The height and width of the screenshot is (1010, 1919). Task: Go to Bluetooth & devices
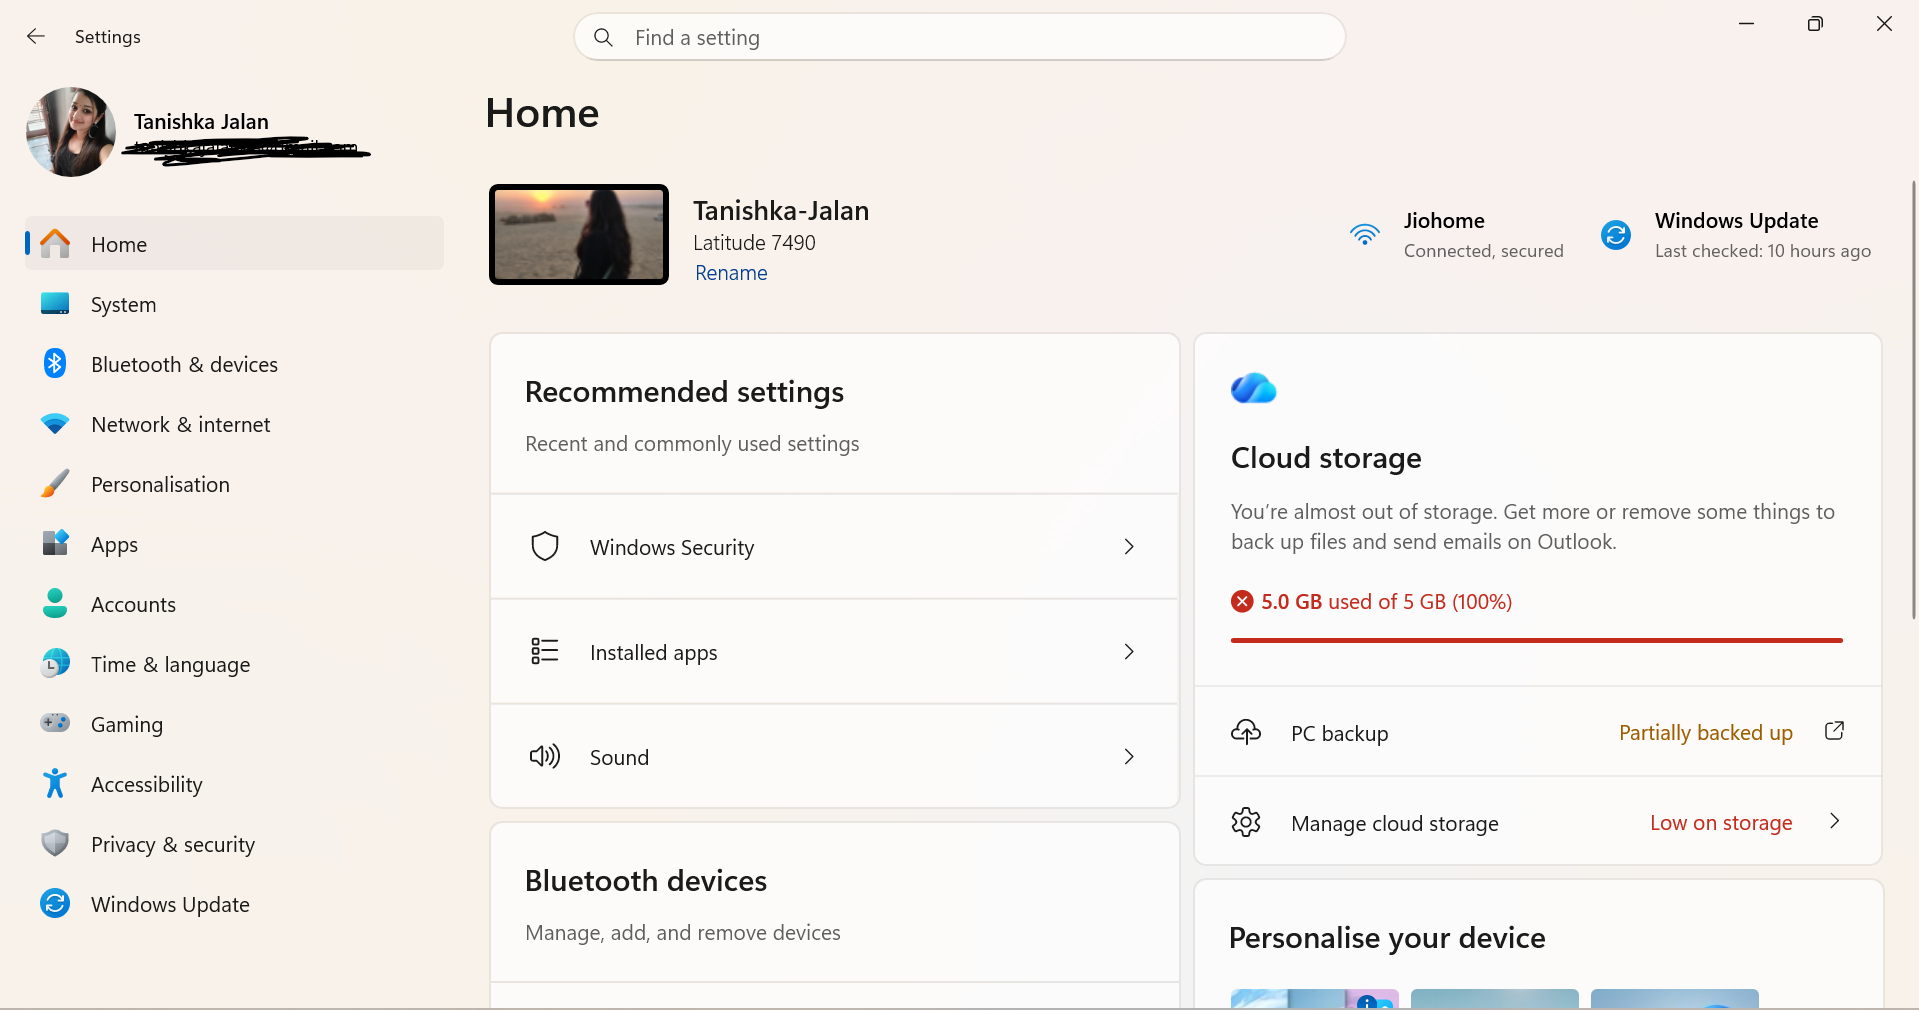234,364
